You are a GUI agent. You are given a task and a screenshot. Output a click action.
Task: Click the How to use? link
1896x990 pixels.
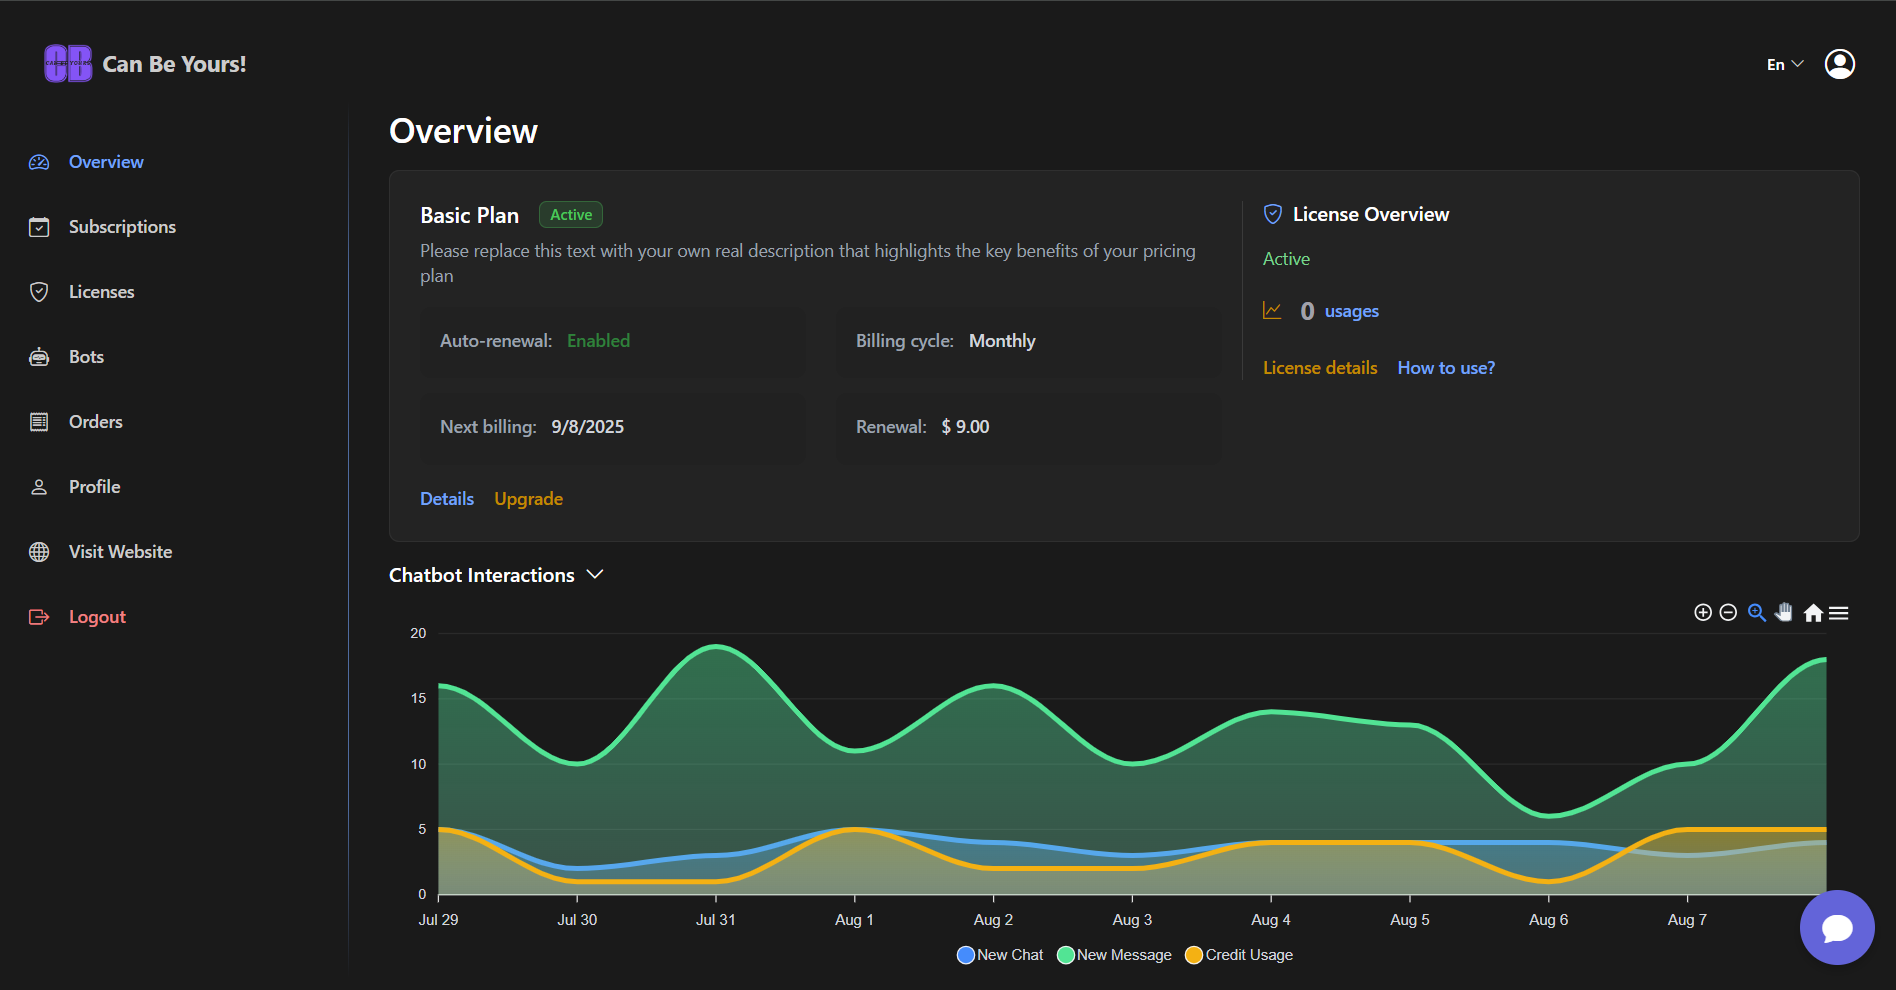click(x=1446, y=368)
